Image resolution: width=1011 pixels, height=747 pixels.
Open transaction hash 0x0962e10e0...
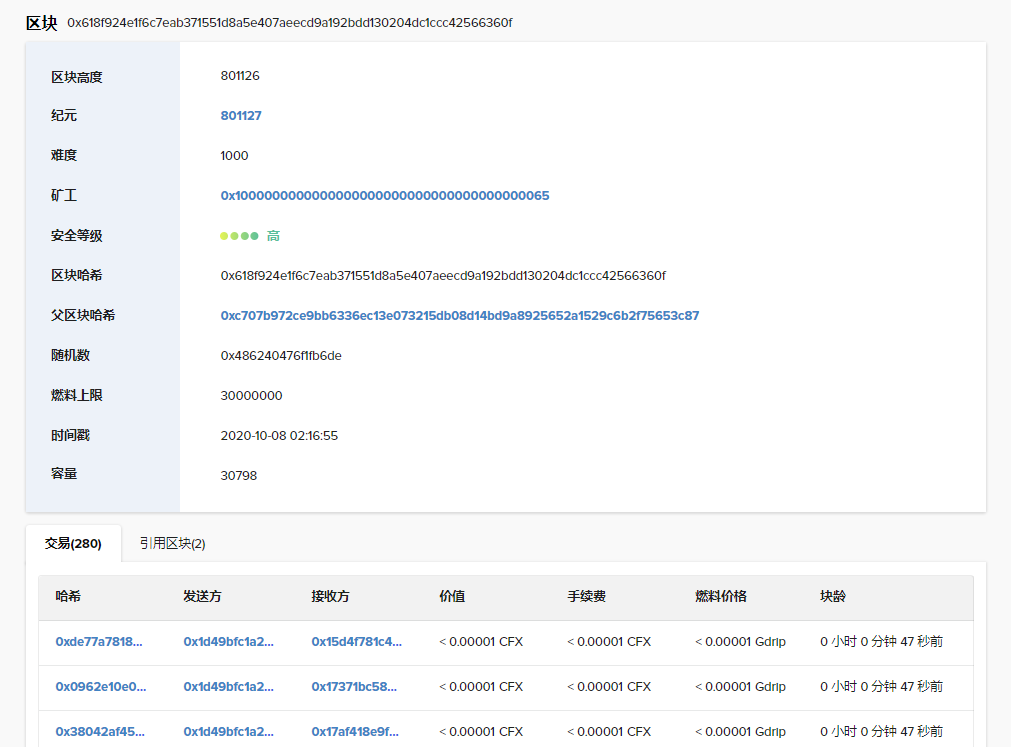pyautogui.click(x=101, y=686)
